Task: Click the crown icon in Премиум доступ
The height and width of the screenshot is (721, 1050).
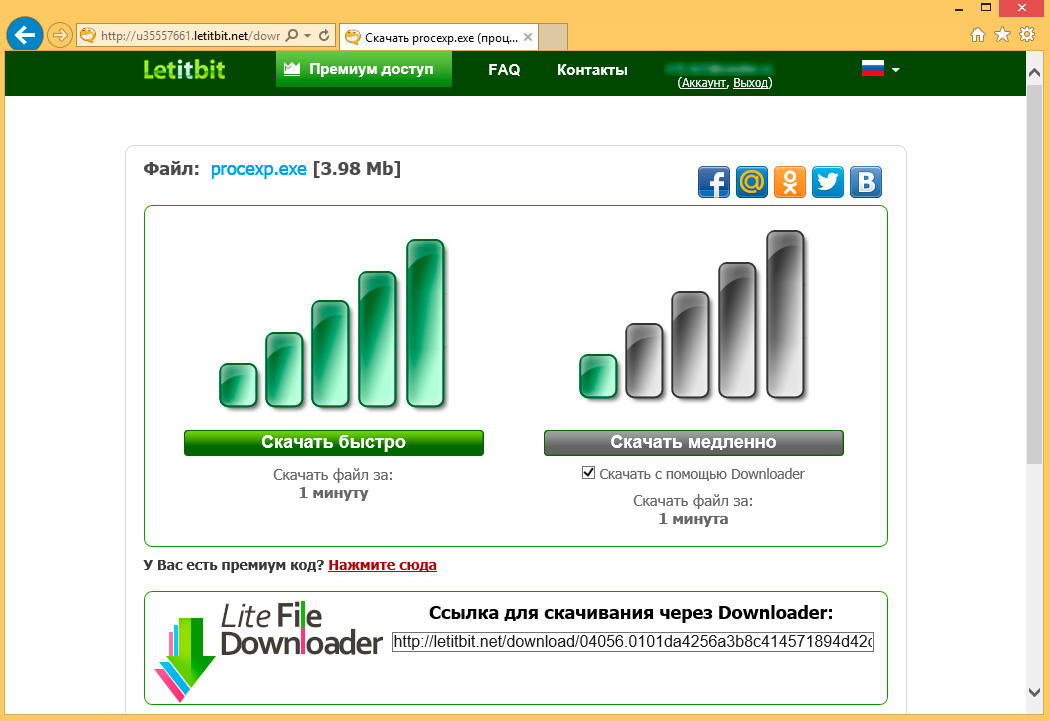Action: click(292, 68)
